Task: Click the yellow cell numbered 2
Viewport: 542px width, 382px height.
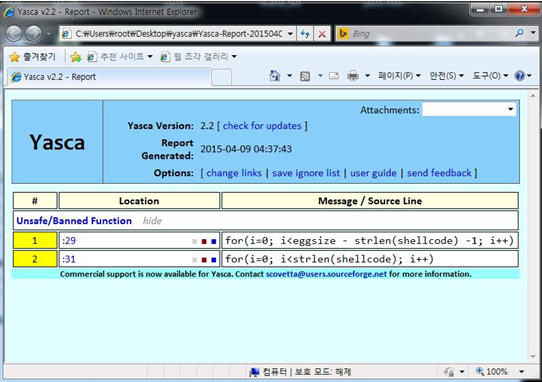Action: pyautogui.click(x=35, y=259)
